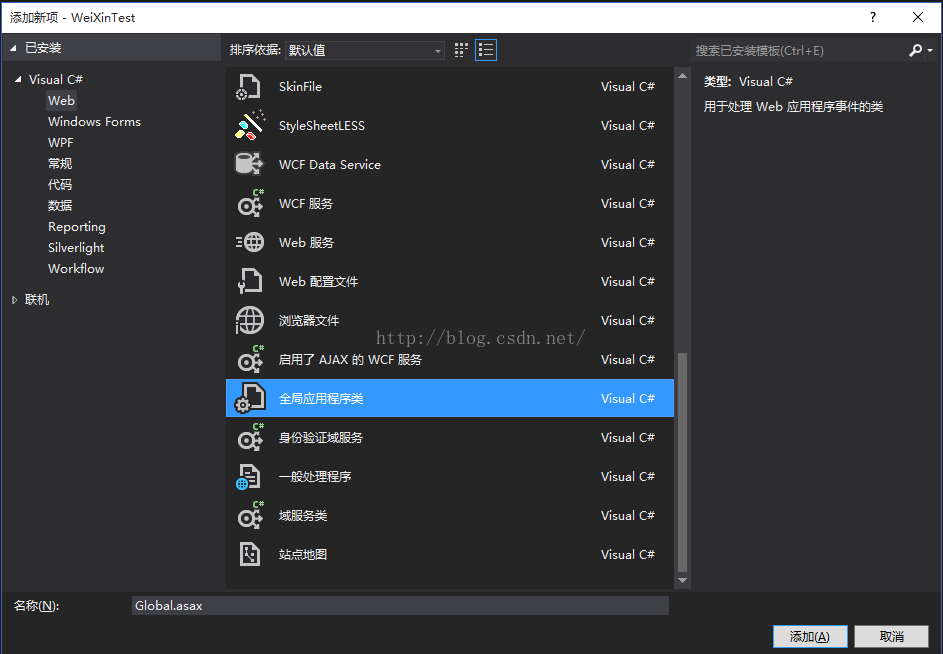Click the 全局应用程序类 file icon

[x=250, y=398]
